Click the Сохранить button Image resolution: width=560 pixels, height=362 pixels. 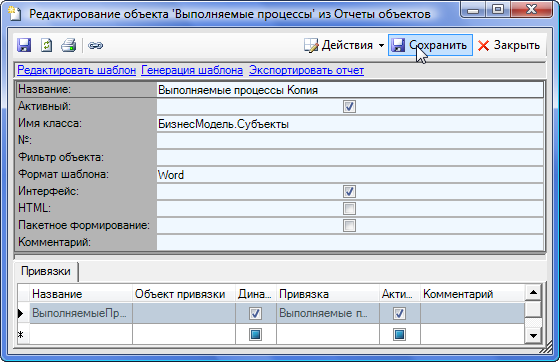coord(430,45)
